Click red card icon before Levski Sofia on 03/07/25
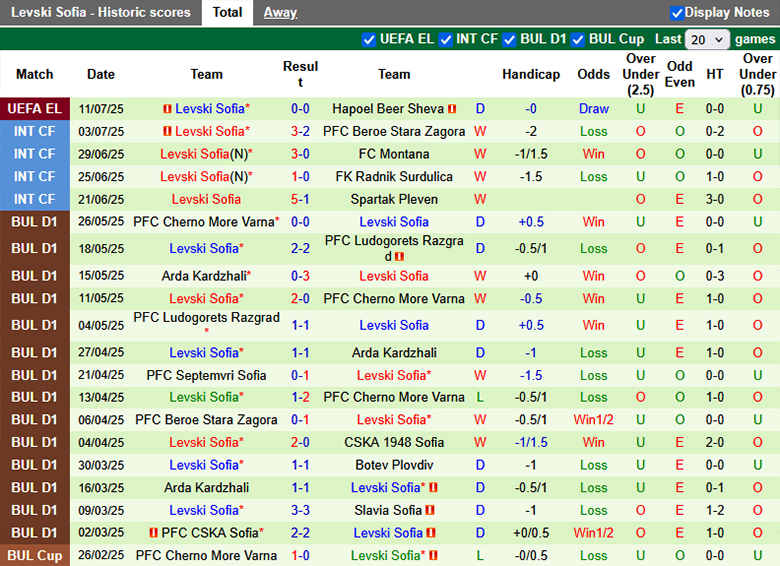The width and height of the screenshot is (780, 566). pos(168,131)
